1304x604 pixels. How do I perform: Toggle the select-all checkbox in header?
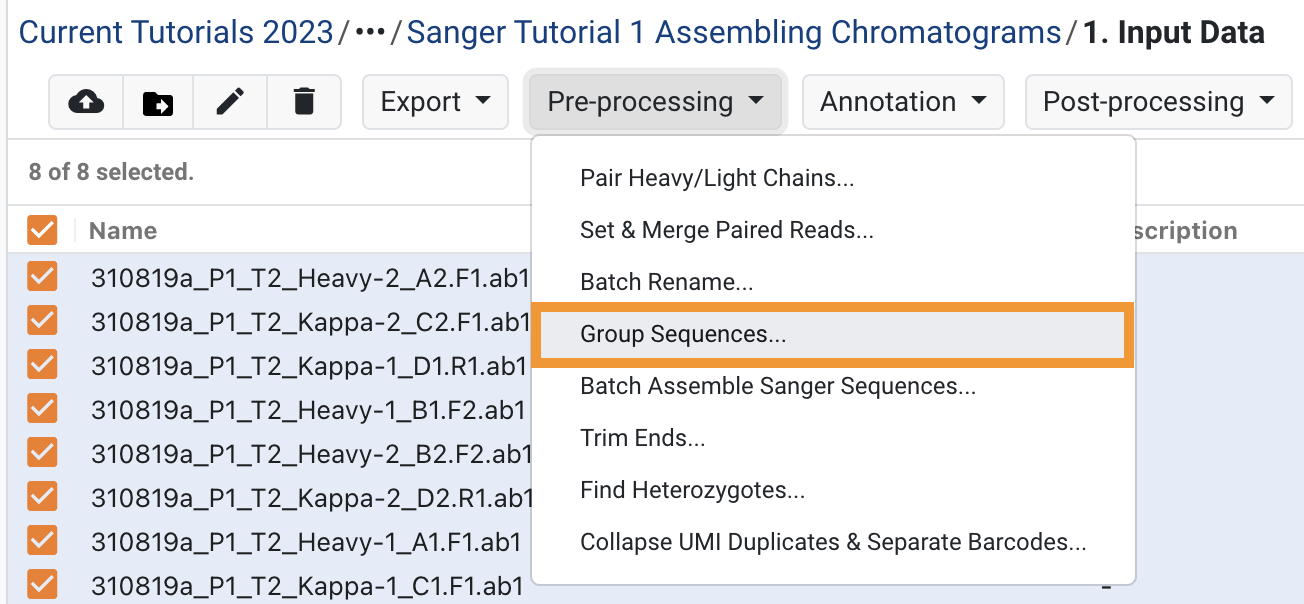coord(42,231)
